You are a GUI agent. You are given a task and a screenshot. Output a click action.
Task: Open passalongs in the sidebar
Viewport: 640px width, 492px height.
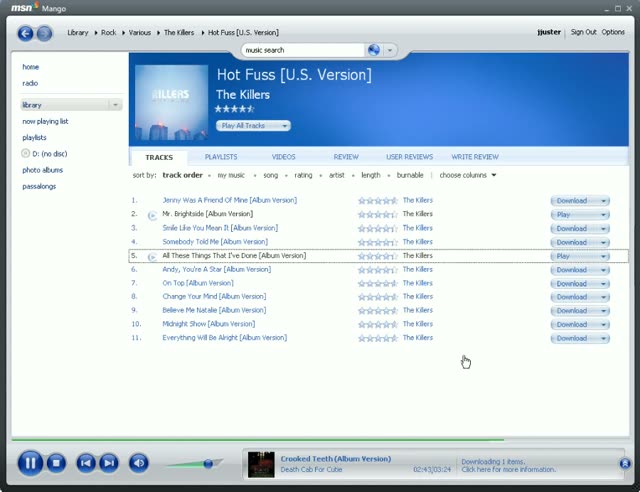pyautogui.click(x=39, y=186)
